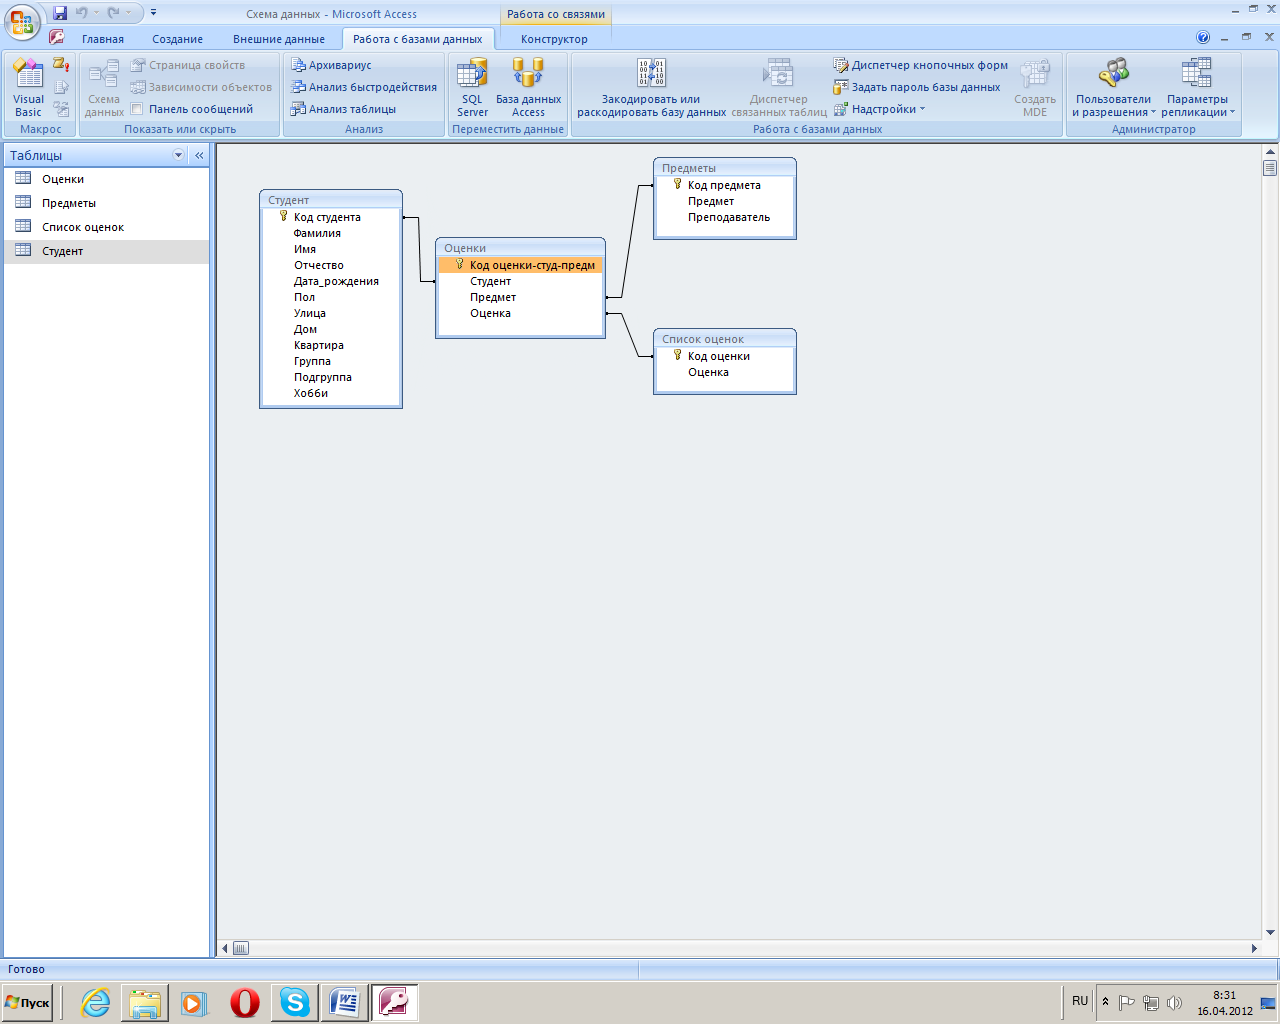Image resolution: width=1280 pixels, height=1024 pixels.
Task: Expand the Надстройки dropdown
Action: 880,109
